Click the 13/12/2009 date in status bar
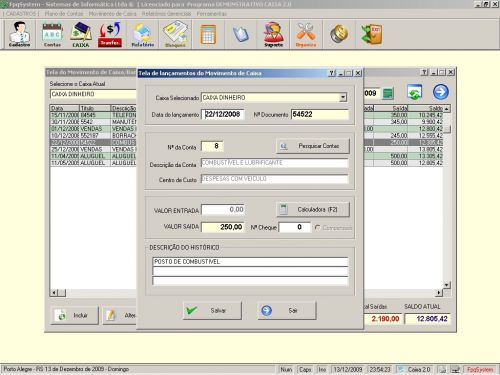 coord(348,369)
